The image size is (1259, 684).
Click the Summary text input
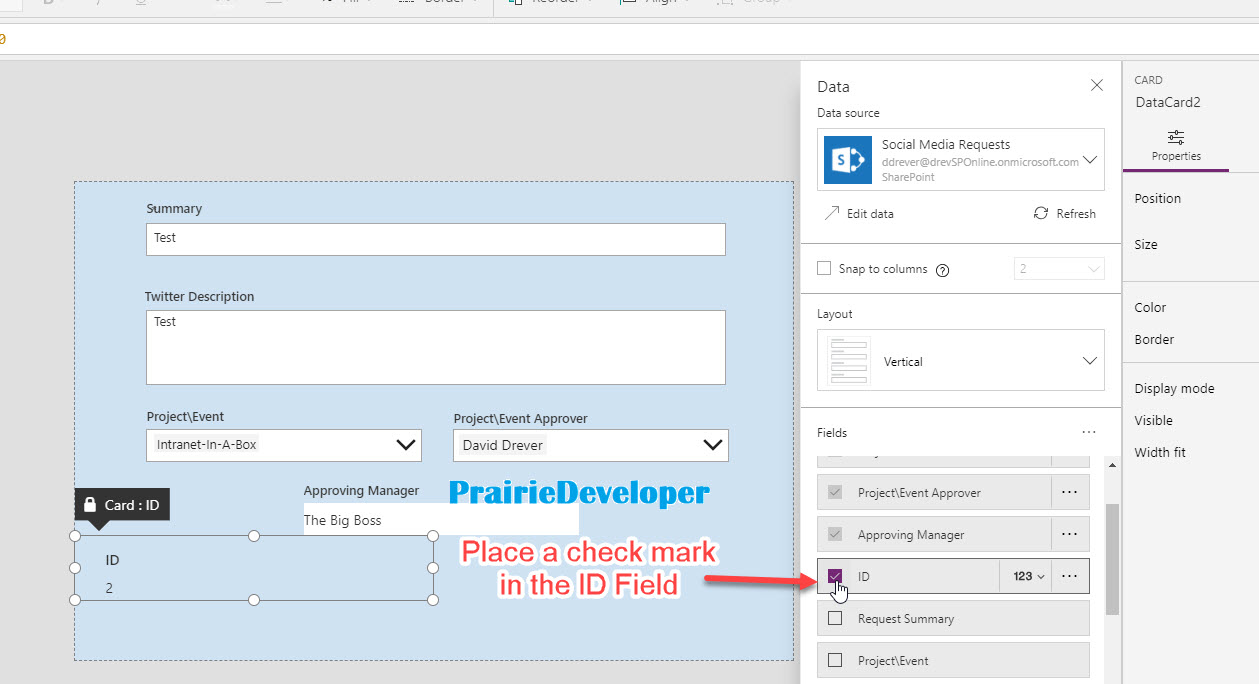[435, 239]
